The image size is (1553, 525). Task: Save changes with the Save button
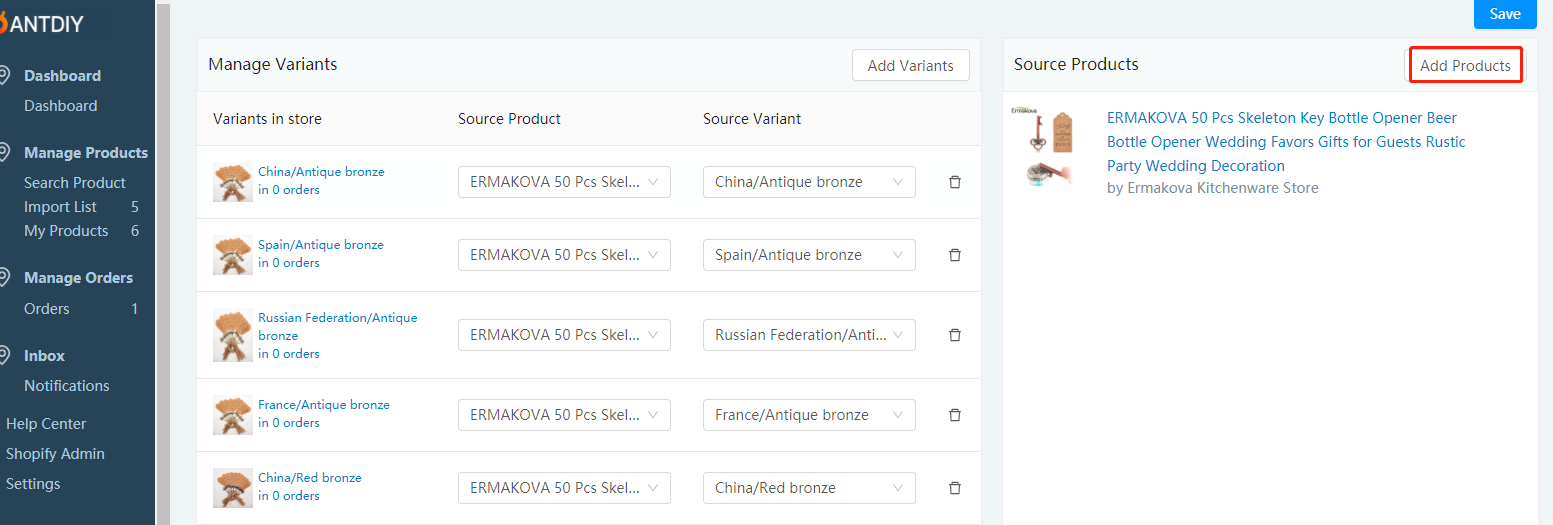[x=1505, y=14]
